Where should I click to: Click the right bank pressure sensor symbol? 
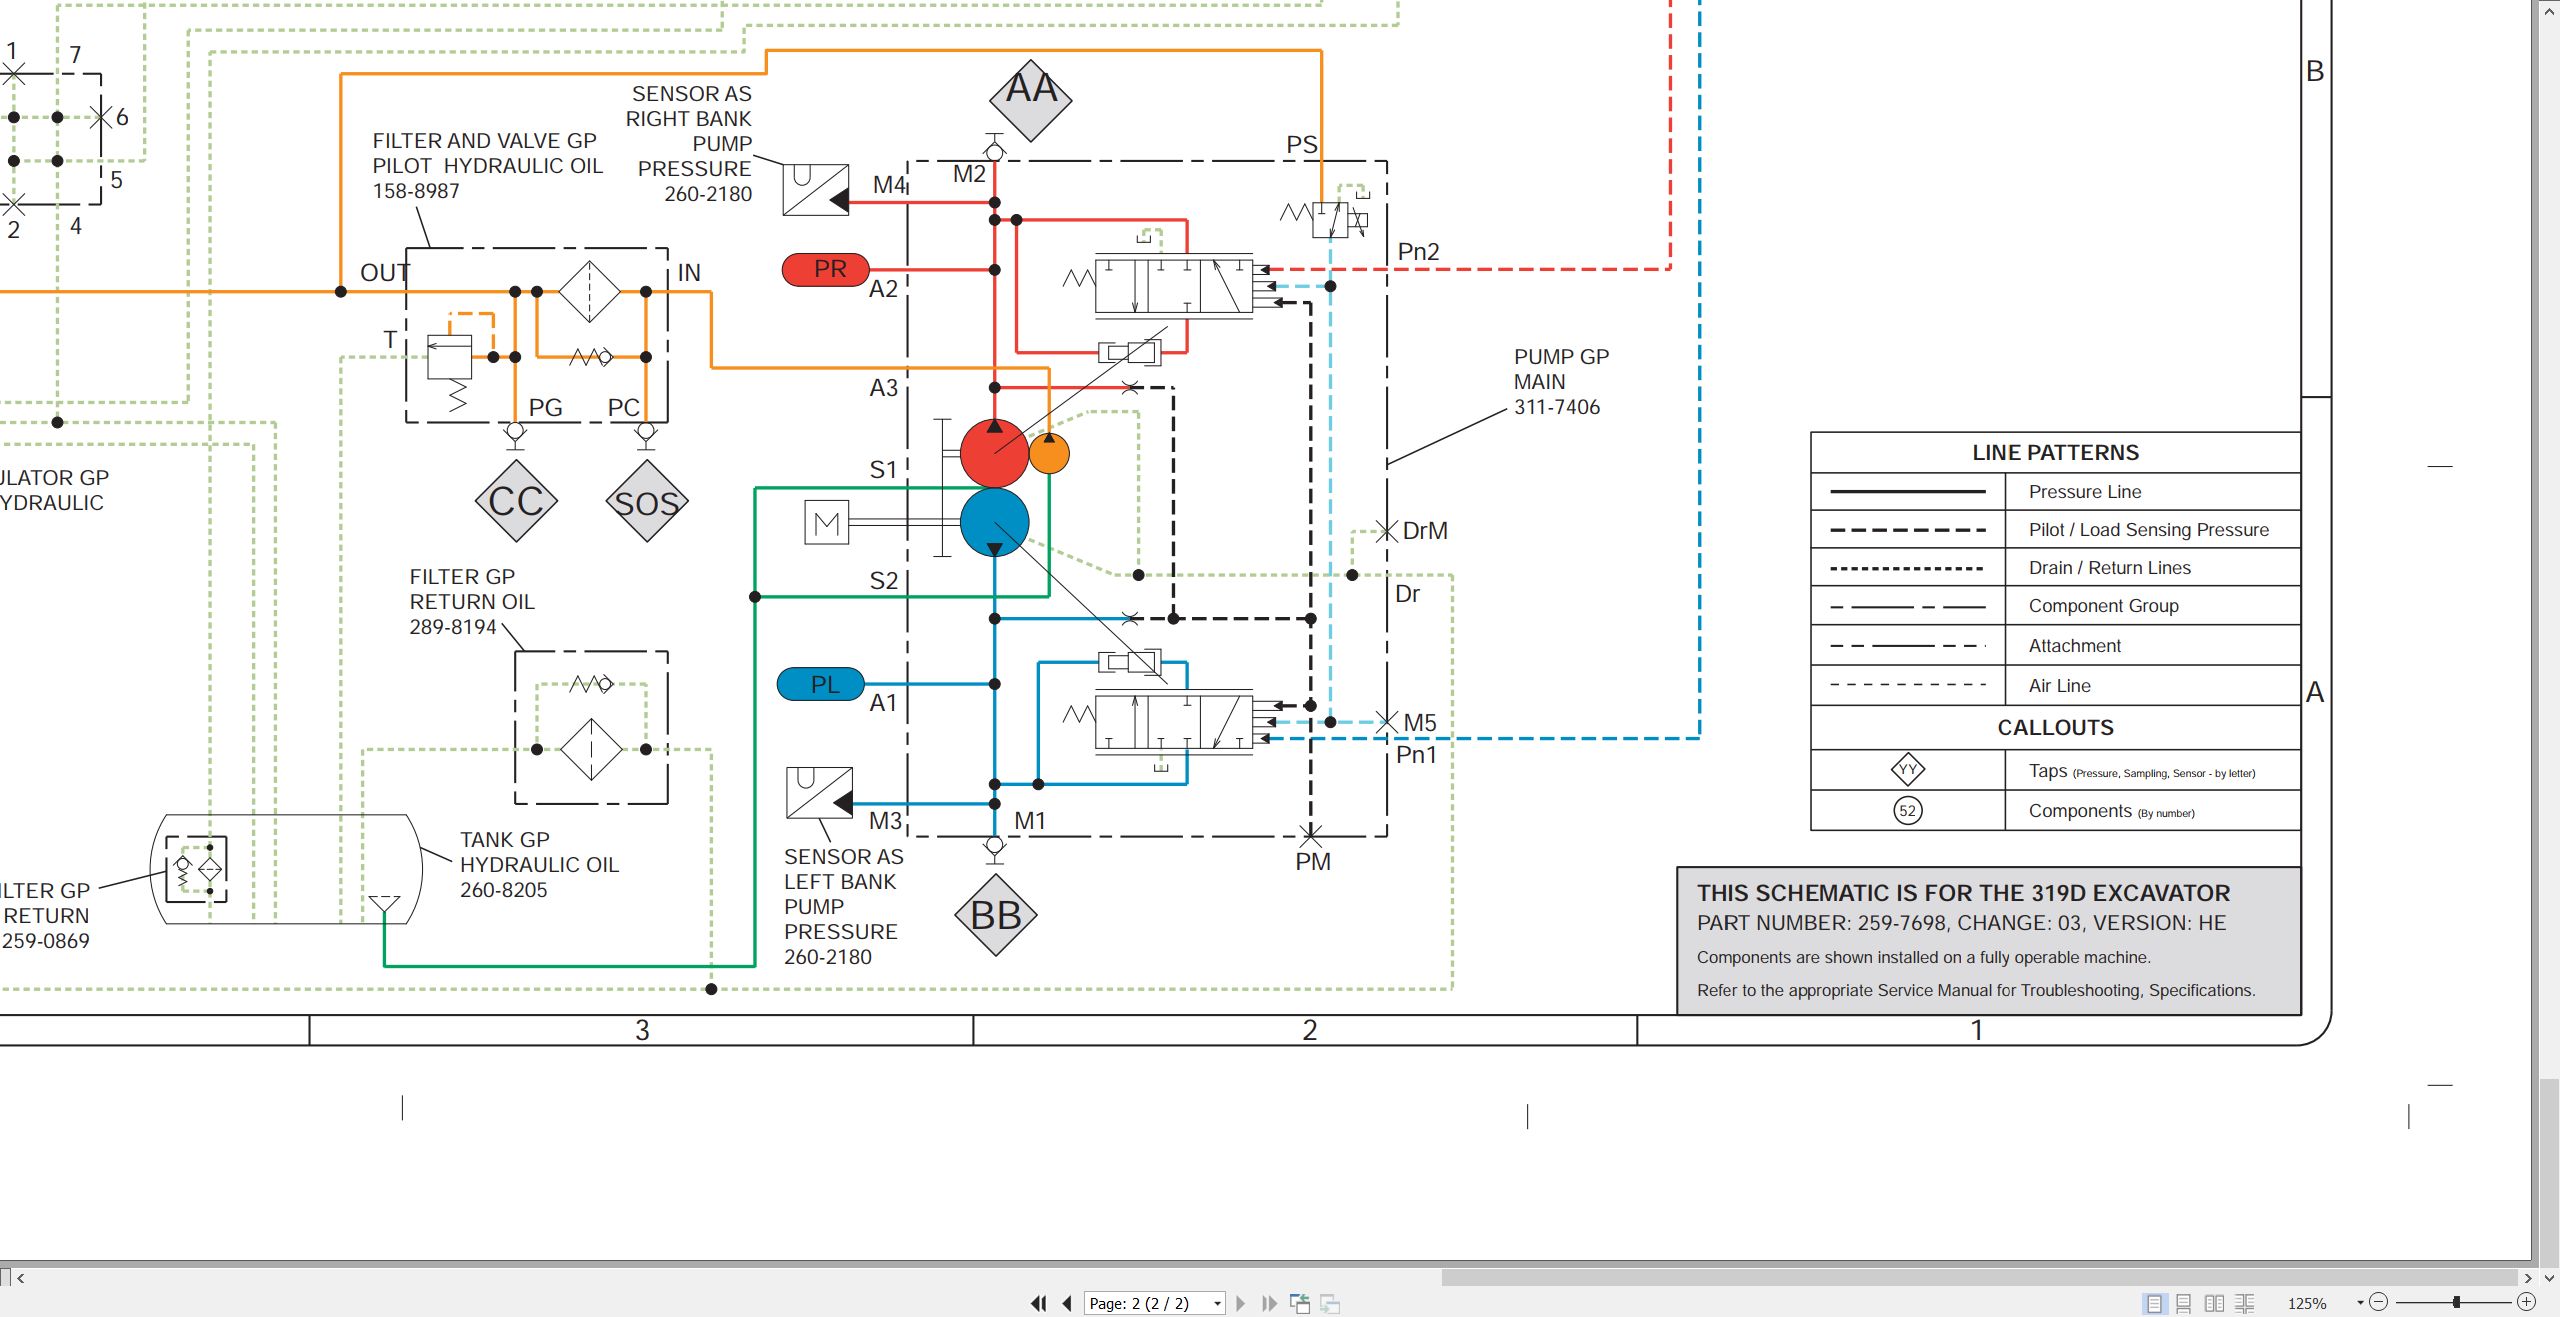[x=816, y=190]
